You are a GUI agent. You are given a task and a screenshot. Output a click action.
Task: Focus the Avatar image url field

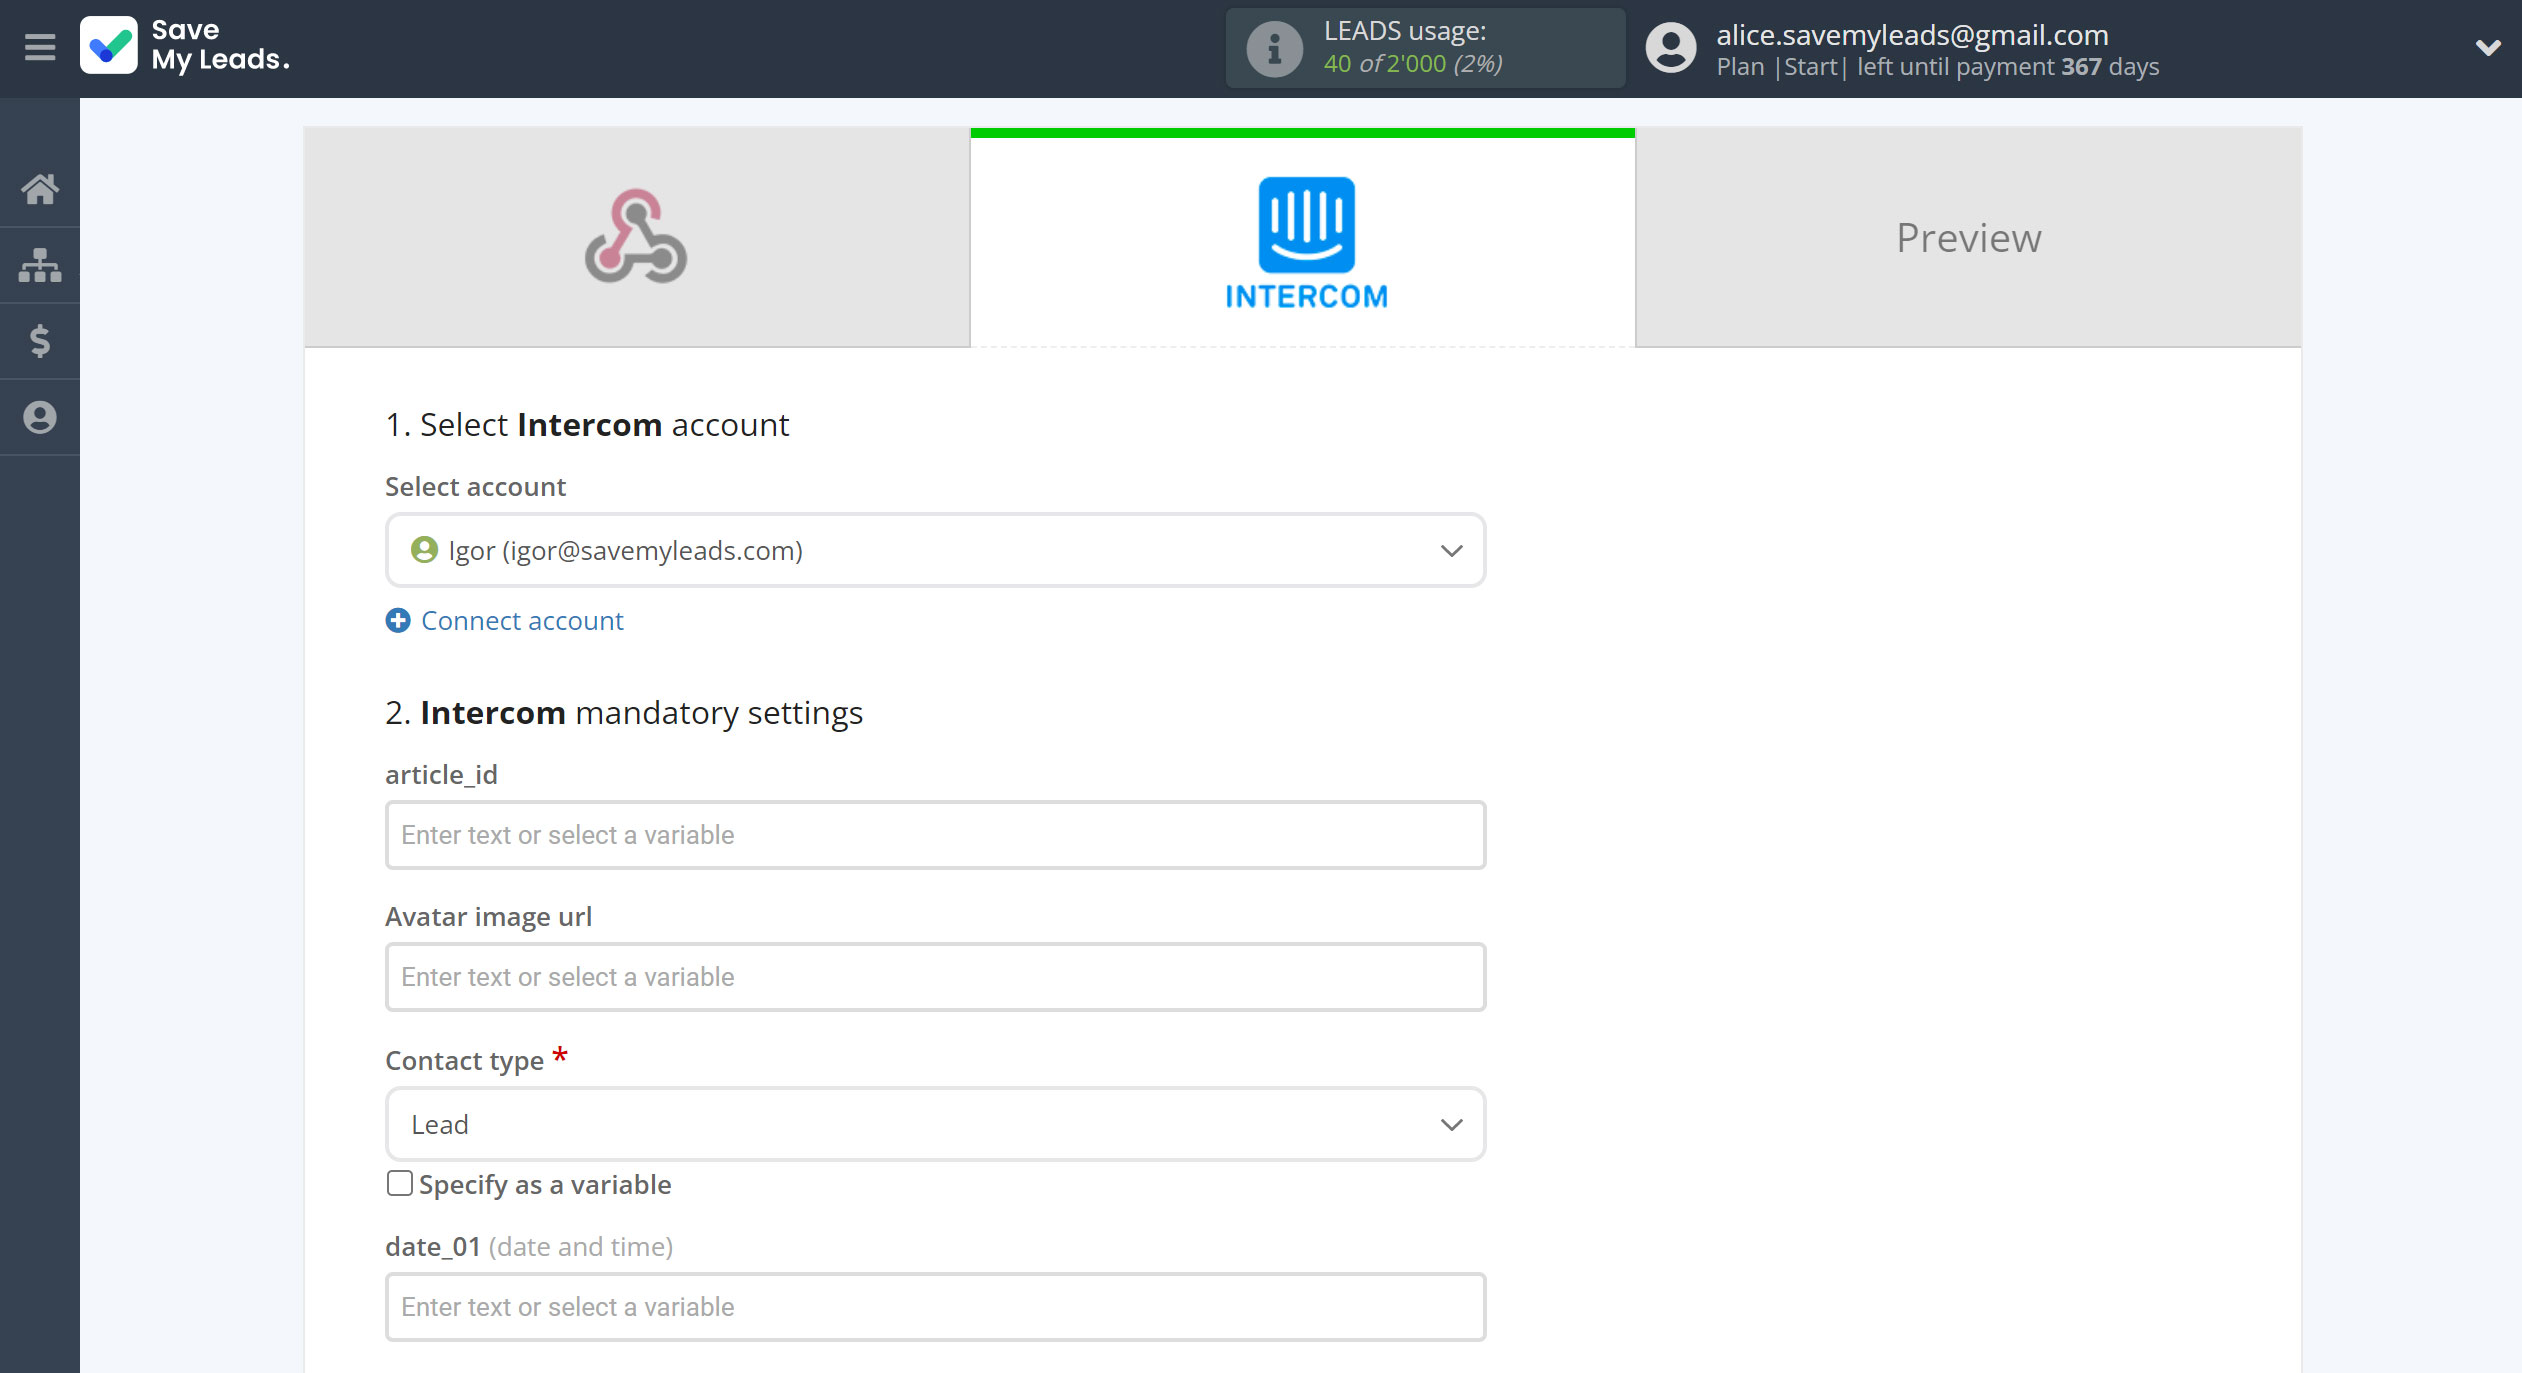pos(935,977)
